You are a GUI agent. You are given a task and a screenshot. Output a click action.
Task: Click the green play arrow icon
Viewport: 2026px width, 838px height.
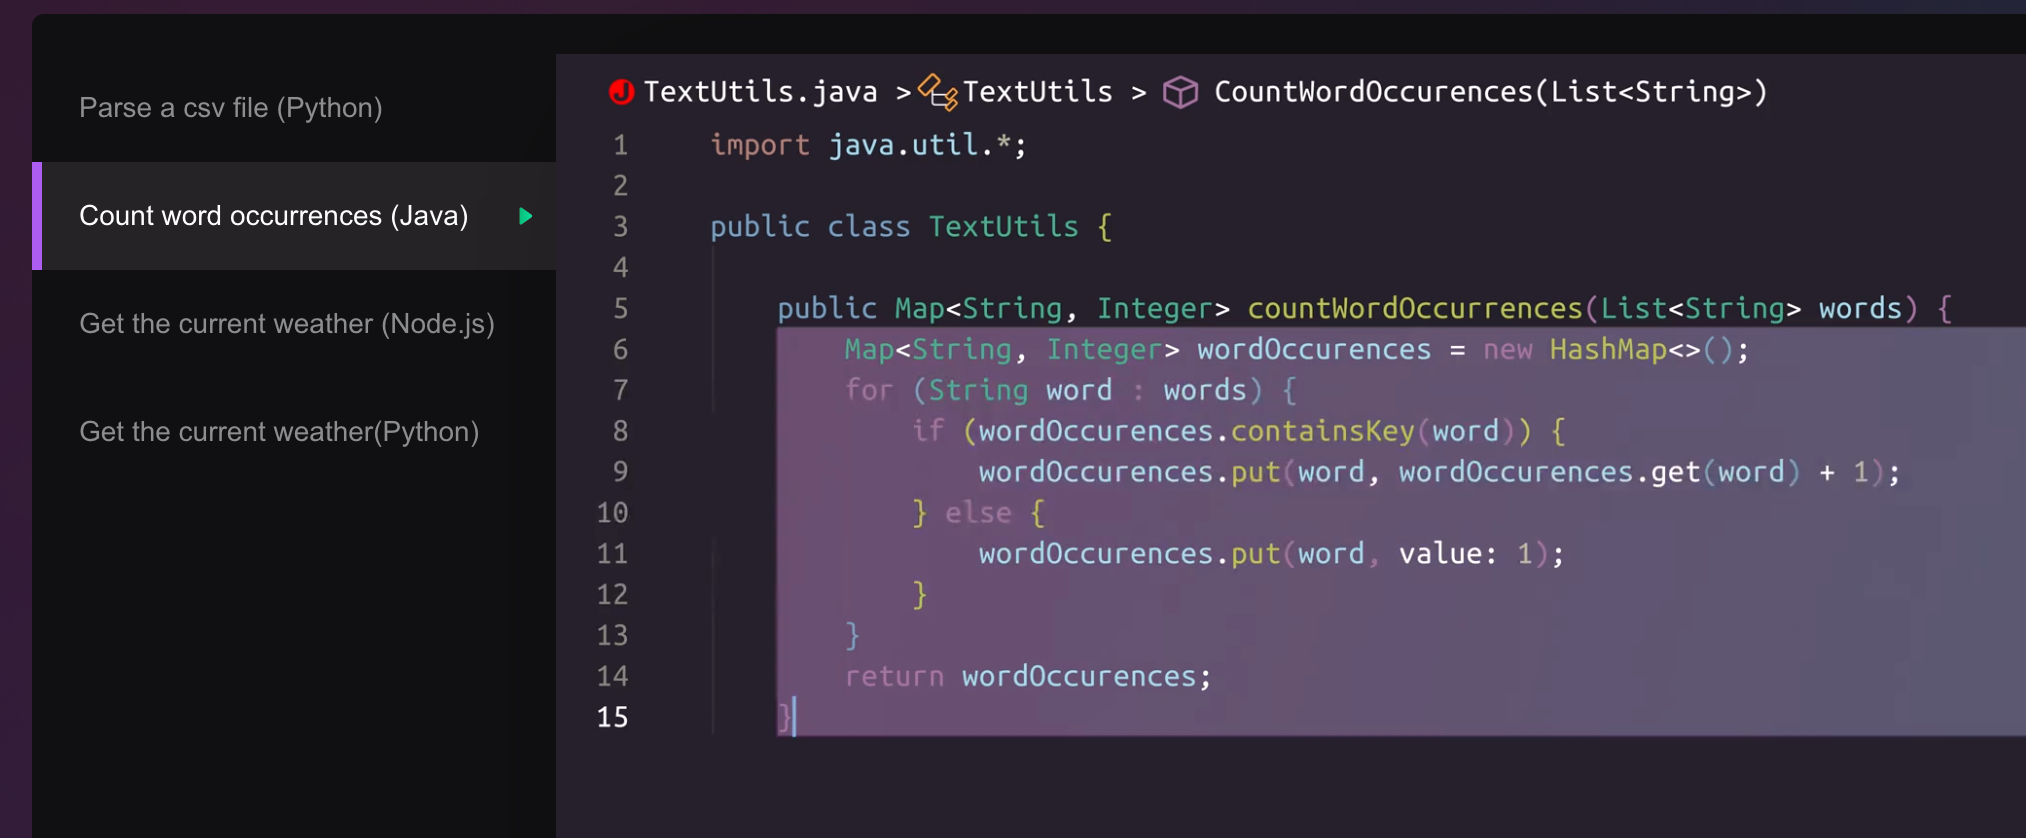click(525, 216)
